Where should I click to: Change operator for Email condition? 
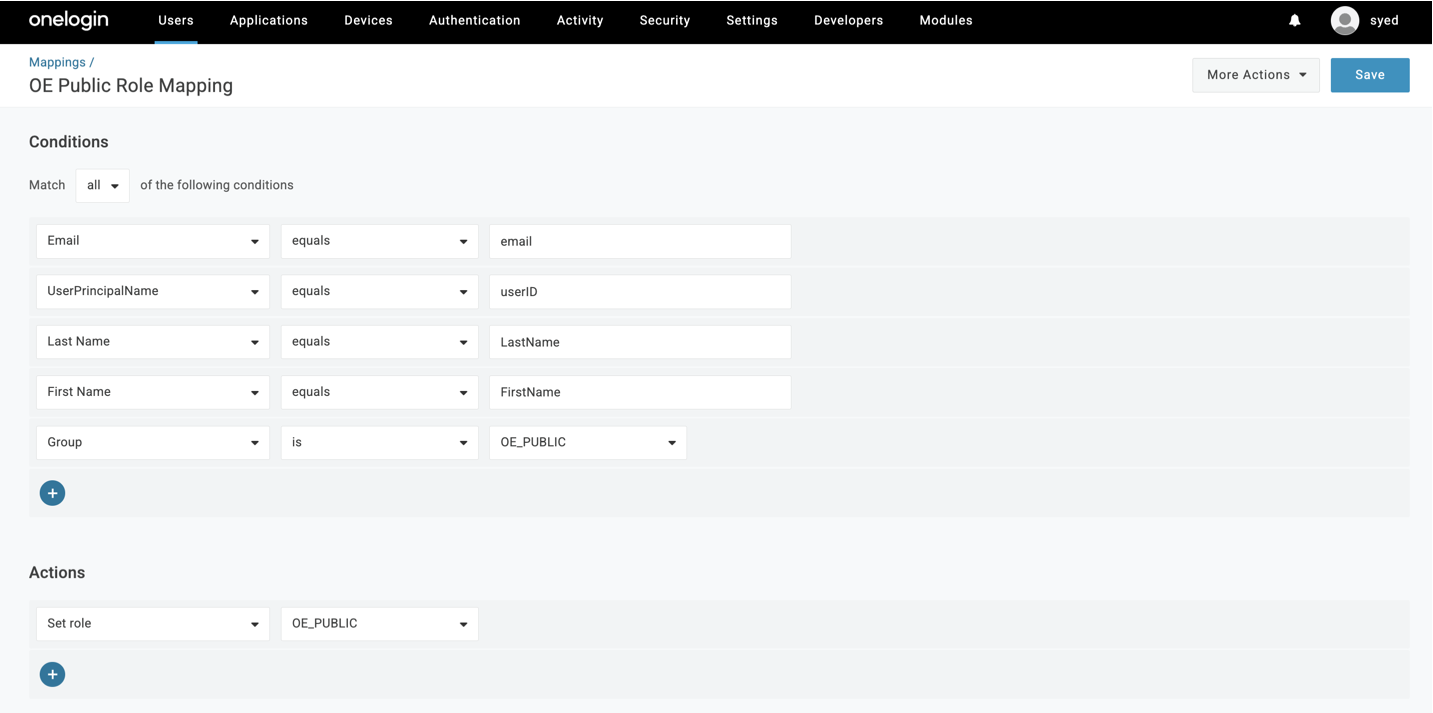379,241
